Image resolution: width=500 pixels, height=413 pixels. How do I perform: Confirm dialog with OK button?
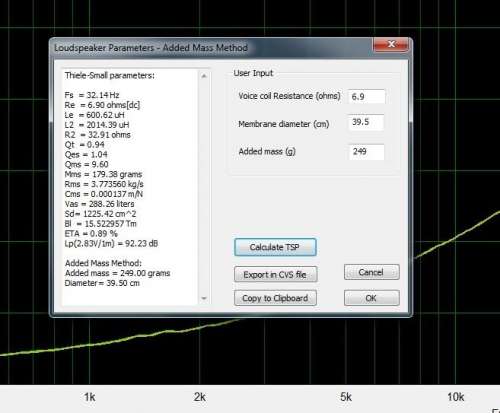click(372, 298)
